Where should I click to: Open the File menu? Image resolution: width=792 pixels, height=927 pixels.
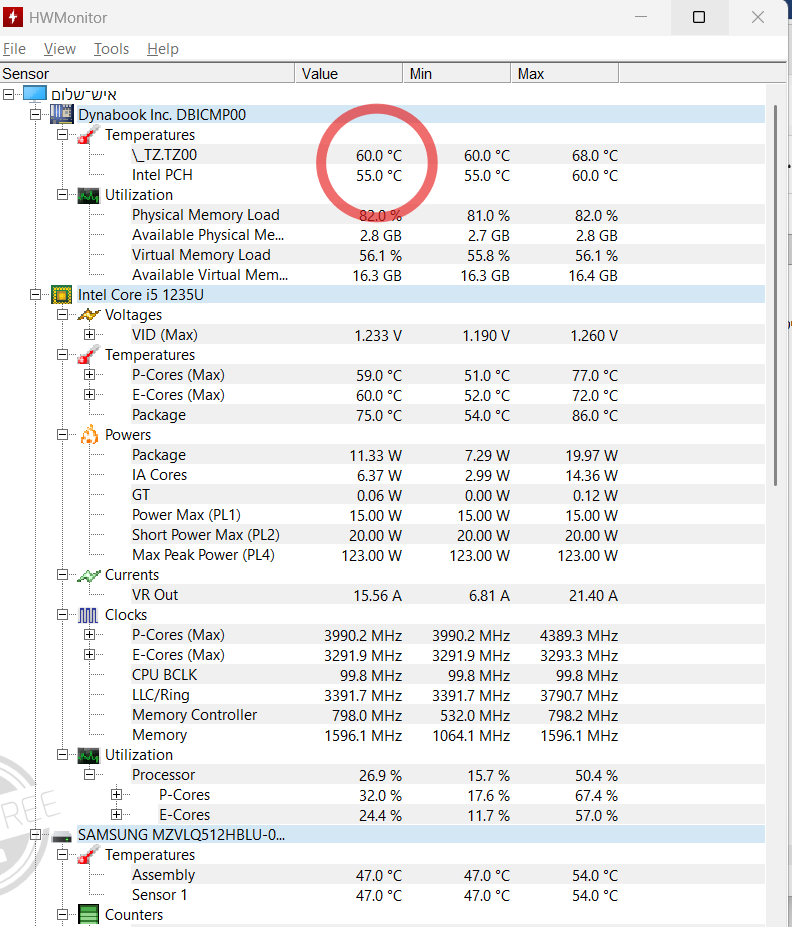[14, 49]
